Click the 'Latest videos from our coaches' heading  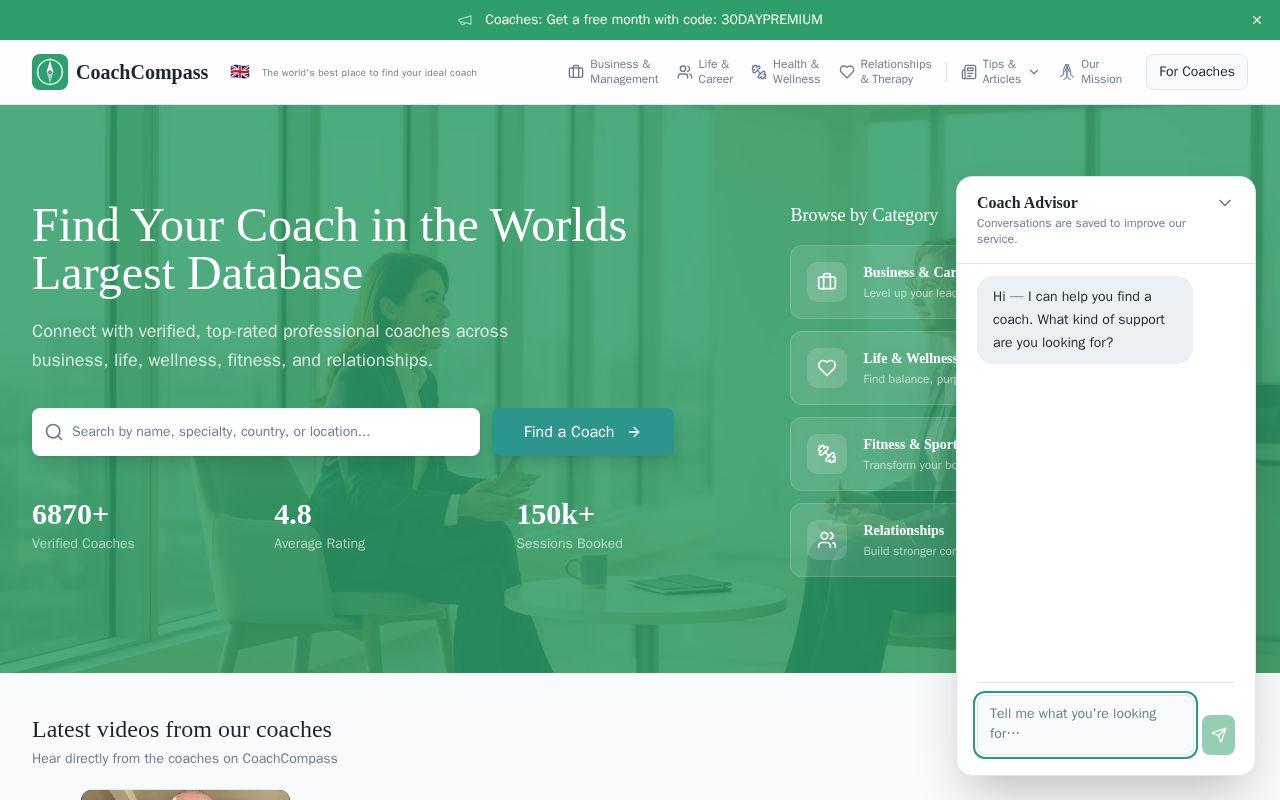pyautogui.click(x=182, y=729)
